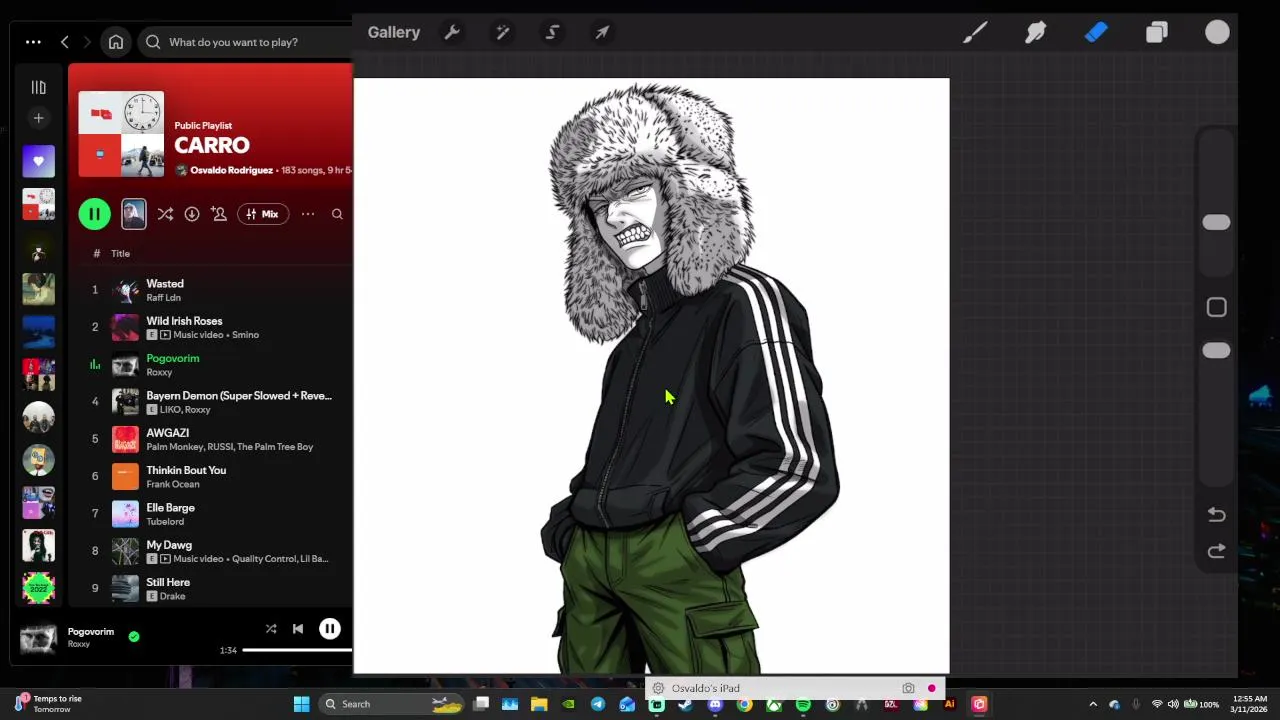The height and width of the screenshot is (720, 1280).
Task: Open Spotify three-dot main menu
Action: pos(33,42)
